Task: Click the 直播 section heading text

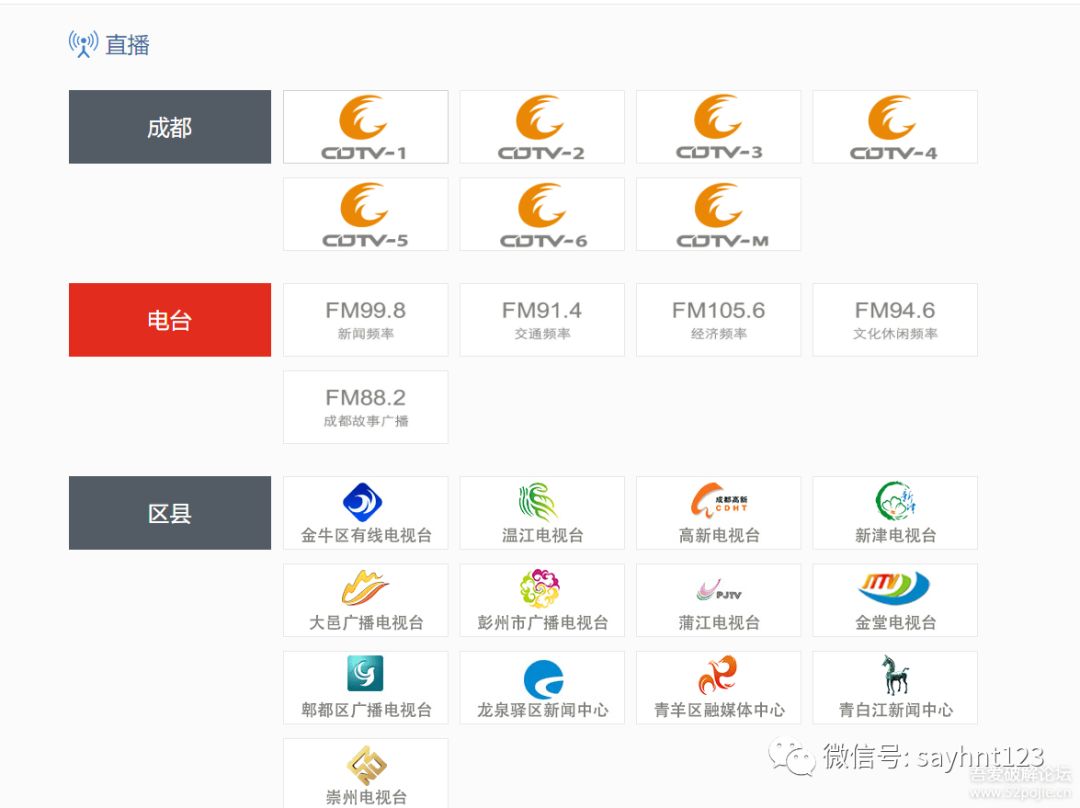Action: point(127,45)
